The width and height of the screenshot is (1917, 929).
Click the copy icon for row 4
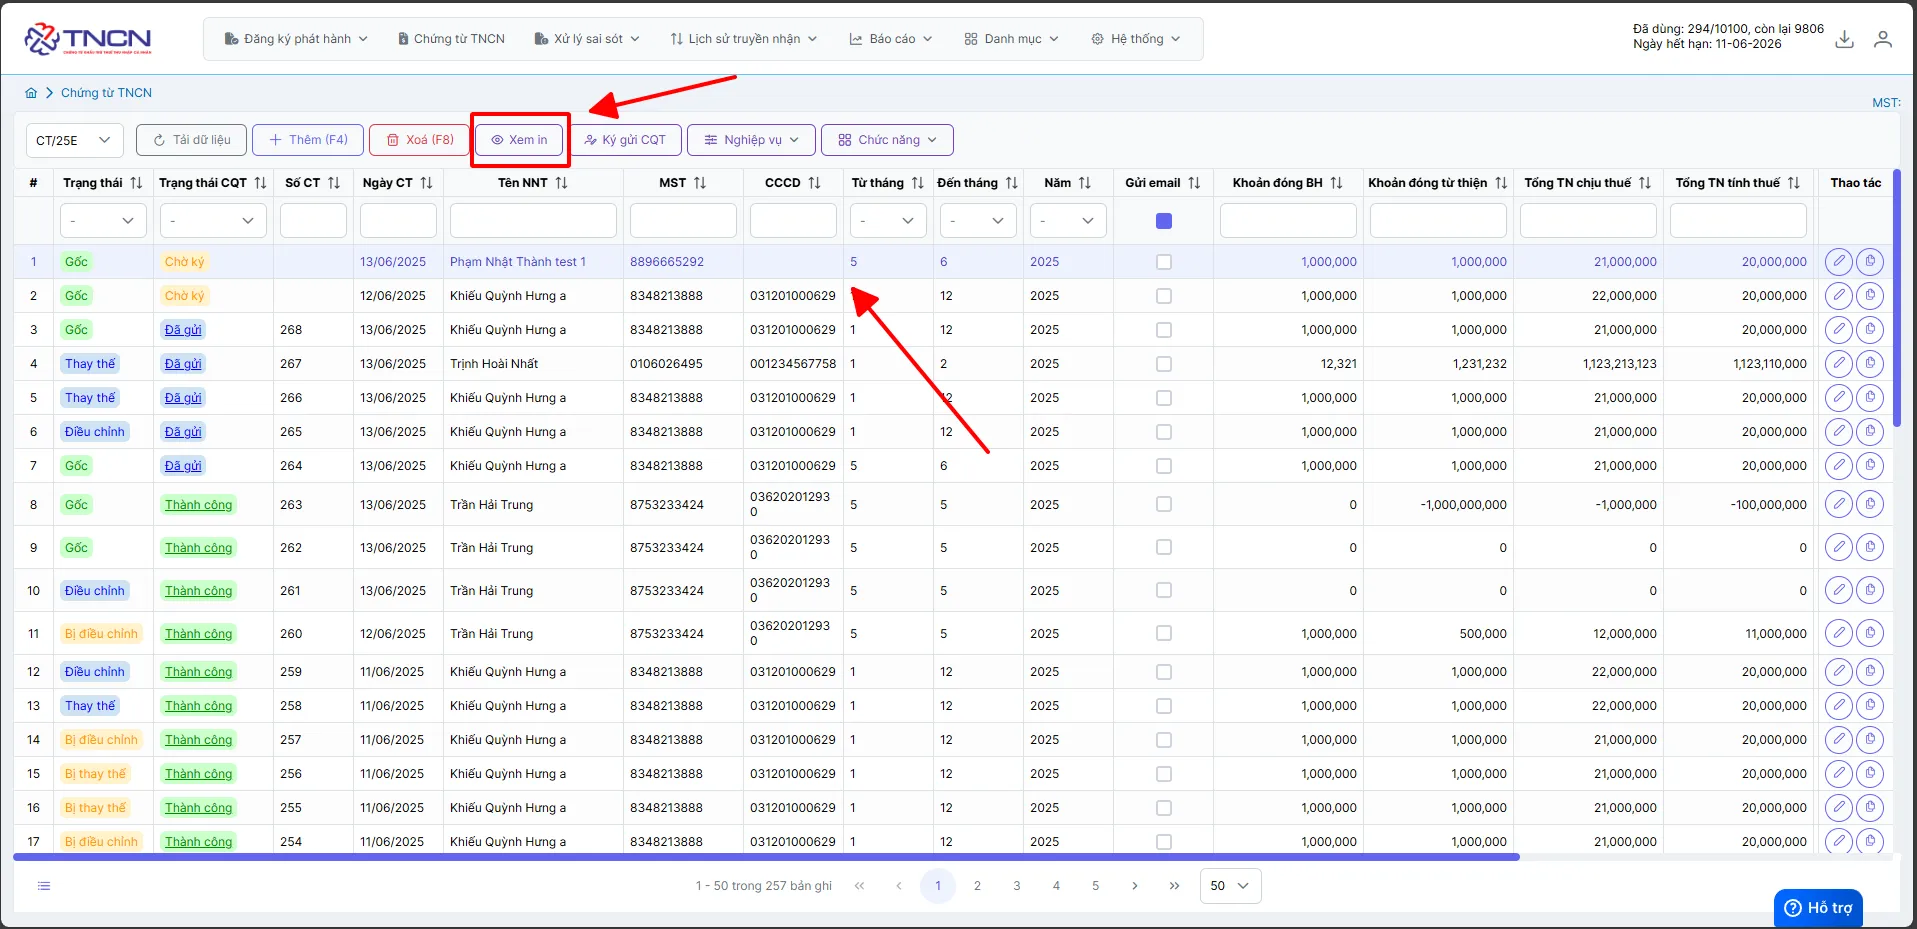[x=1870, y=364]
